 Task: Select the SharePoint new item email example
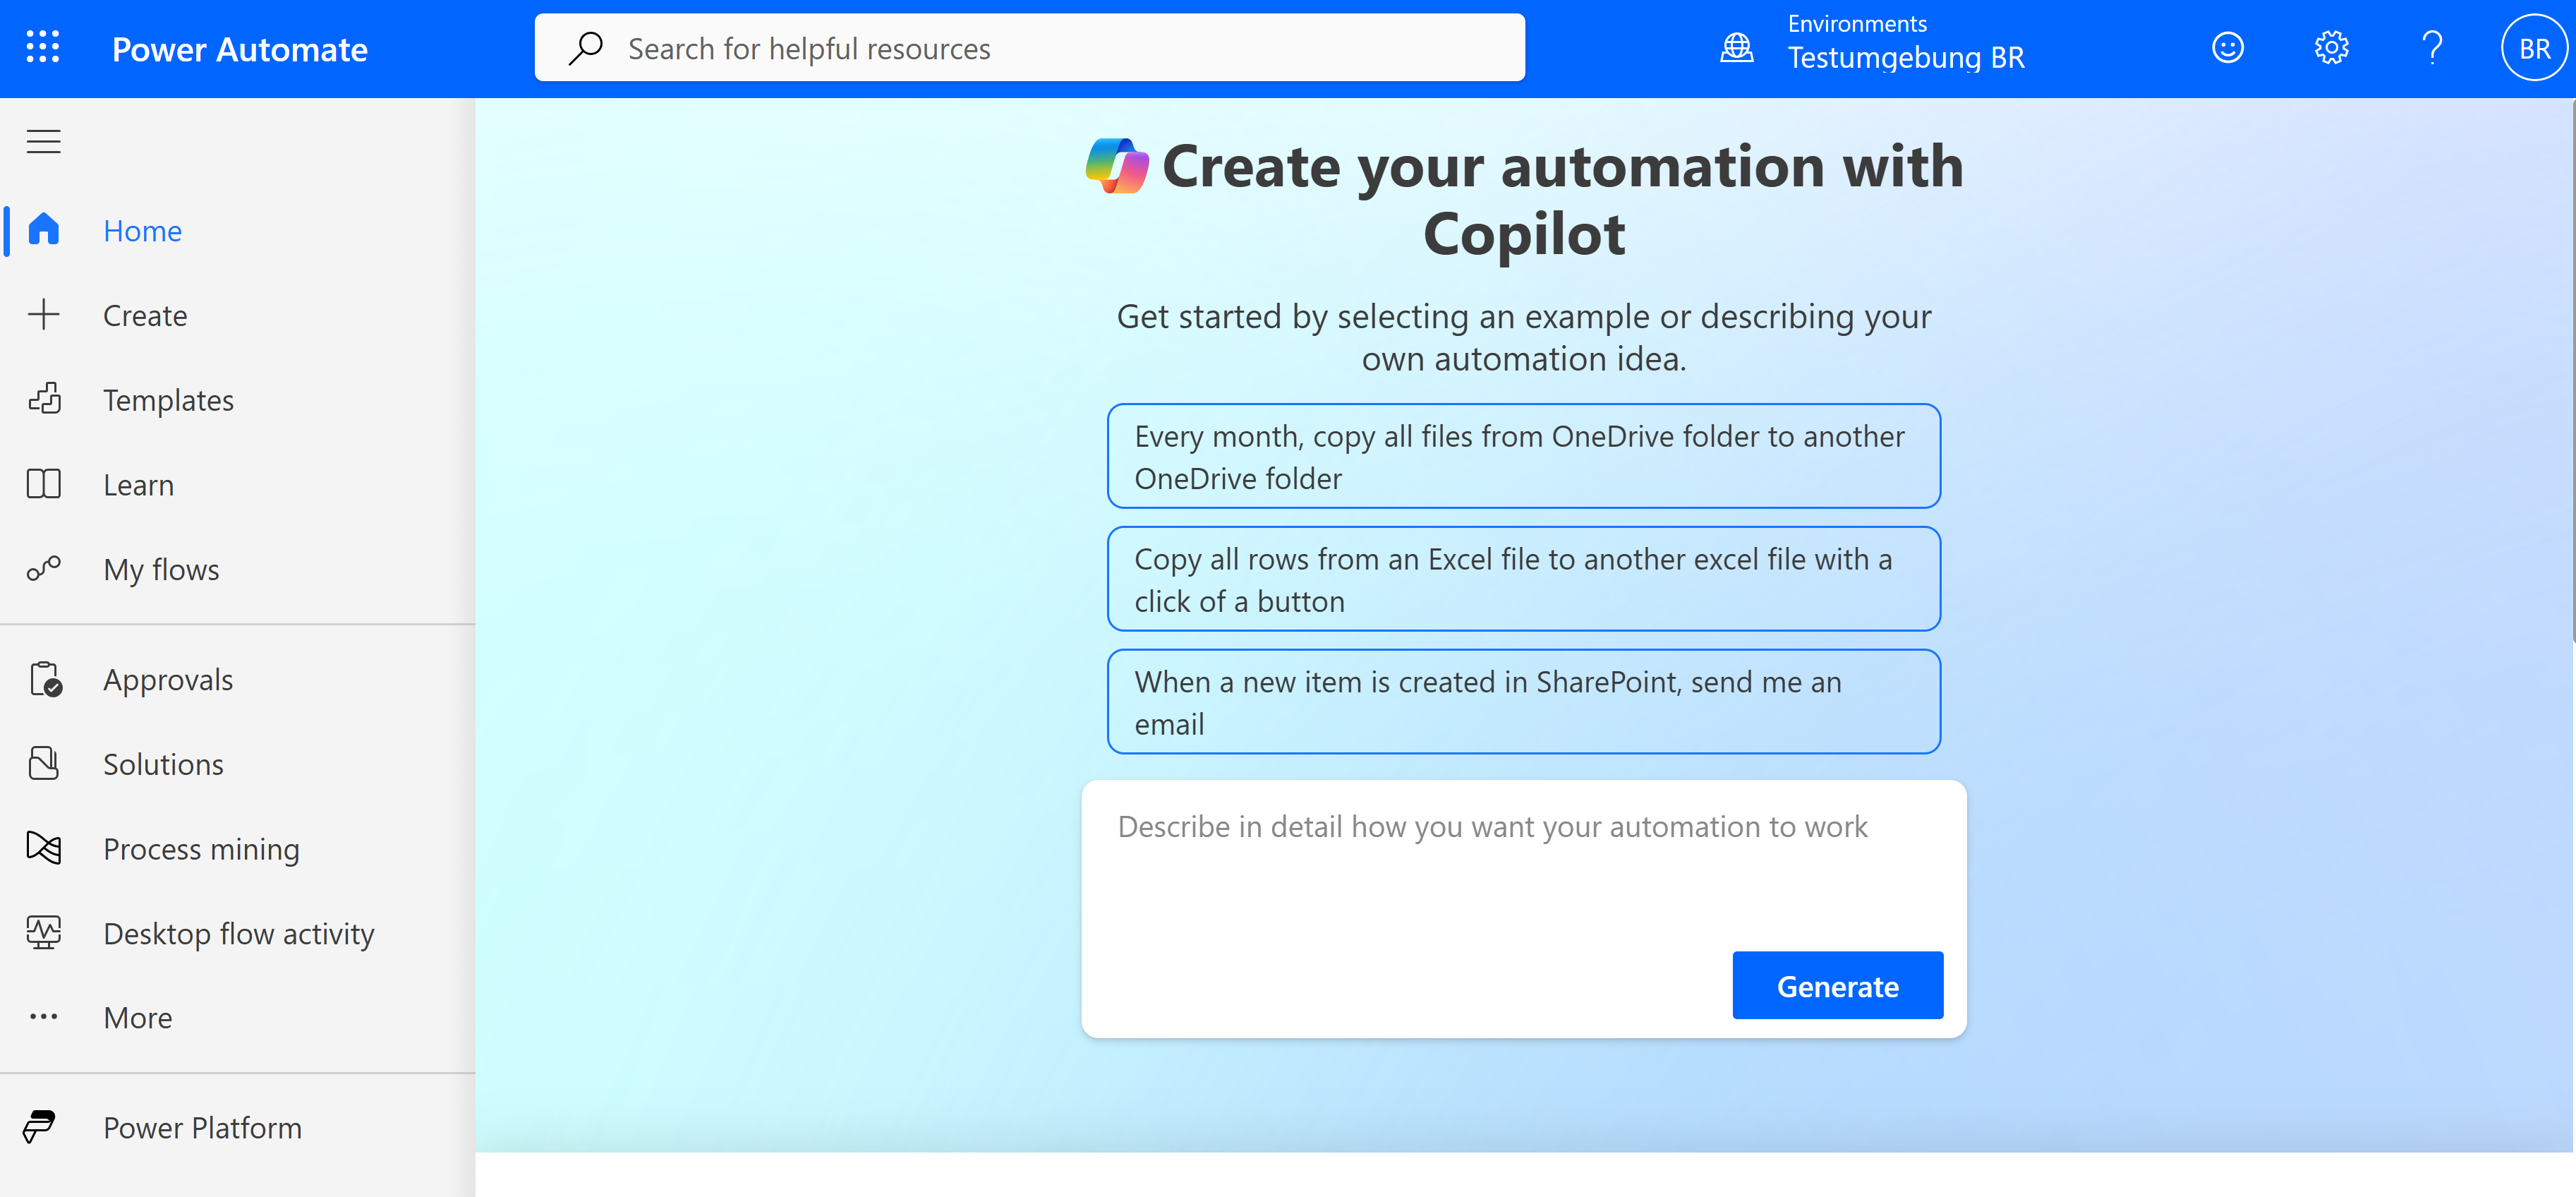click(1523, 702)
